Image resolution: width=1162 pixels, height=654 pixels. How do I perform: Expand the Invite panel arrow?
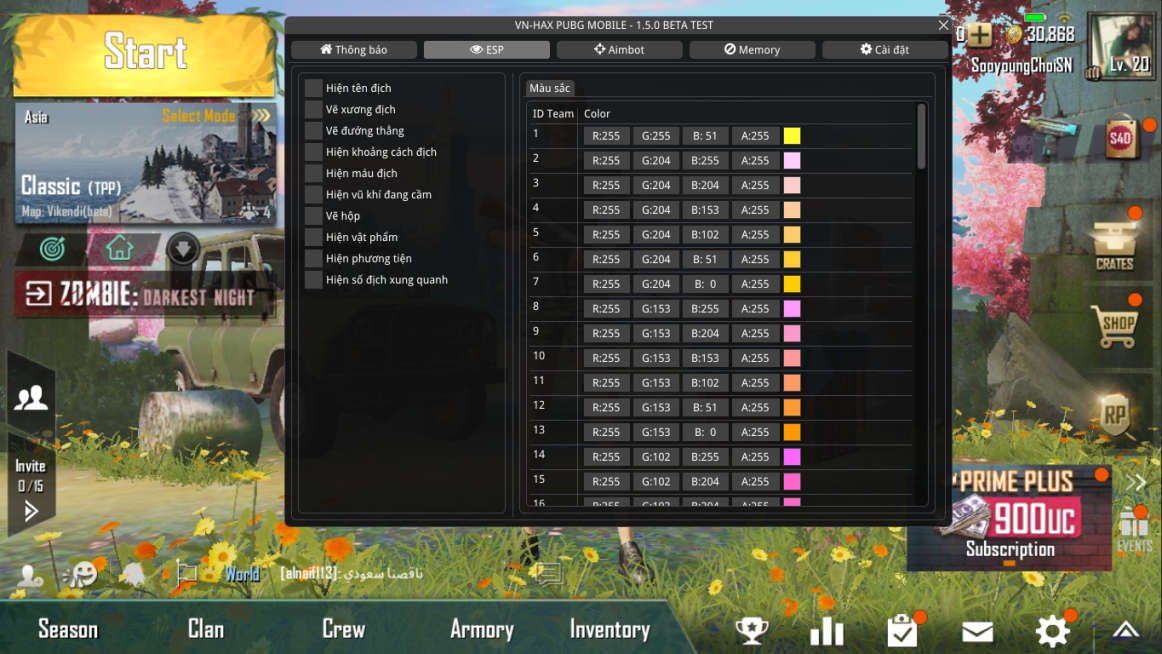(x=30, y=511)
